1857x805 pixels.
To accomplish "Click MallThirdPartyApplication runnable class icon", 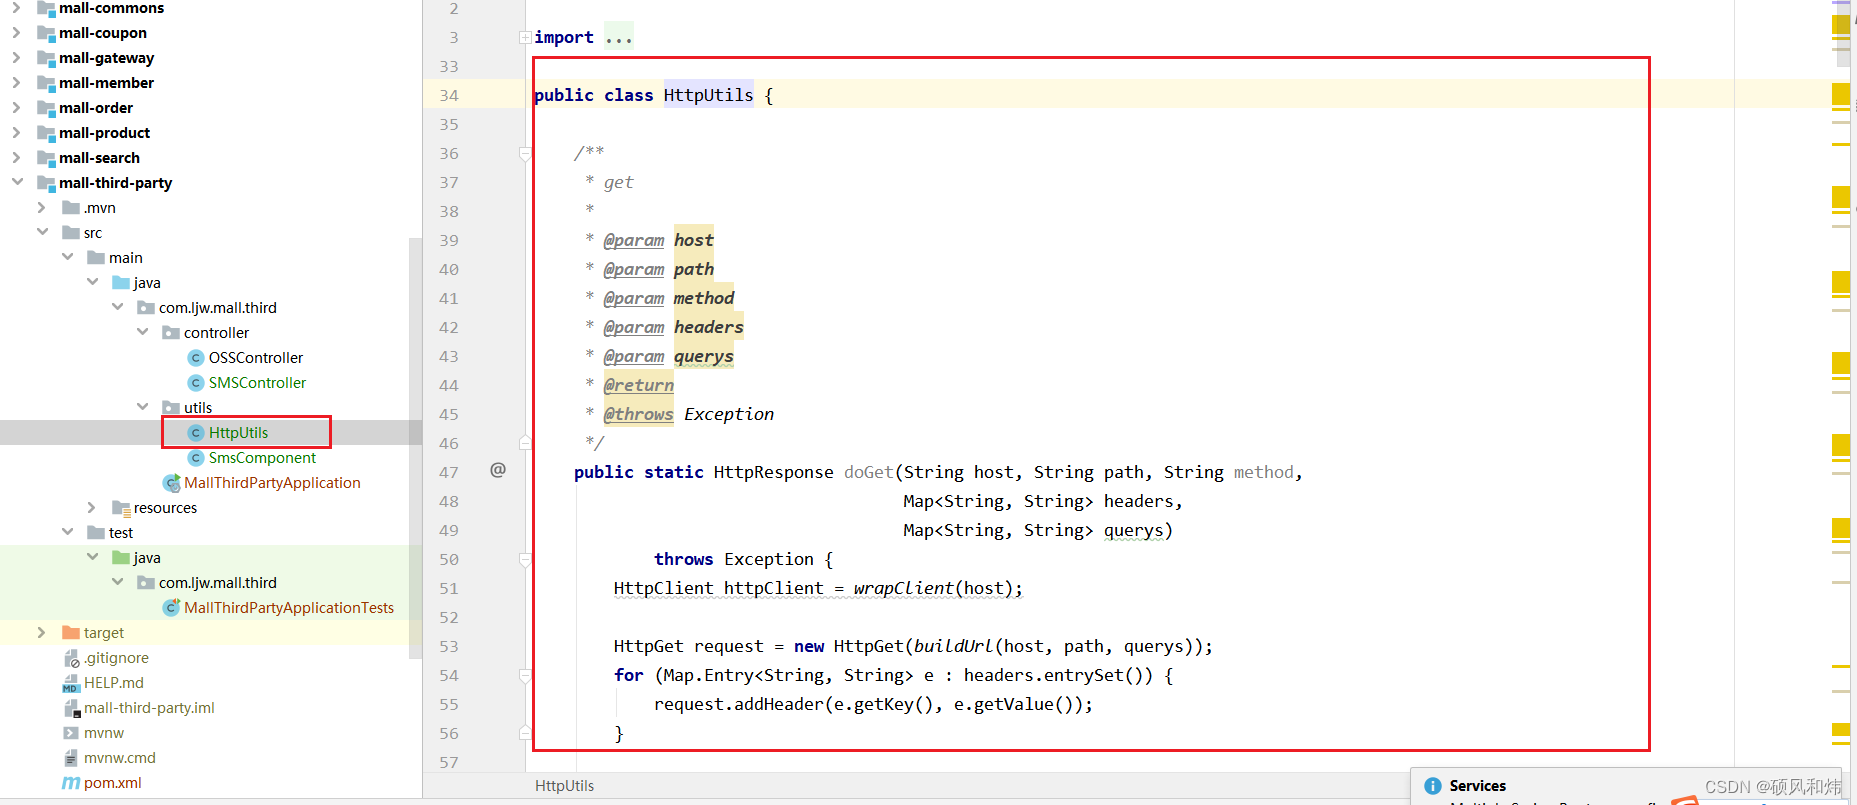I will (171, 483).
